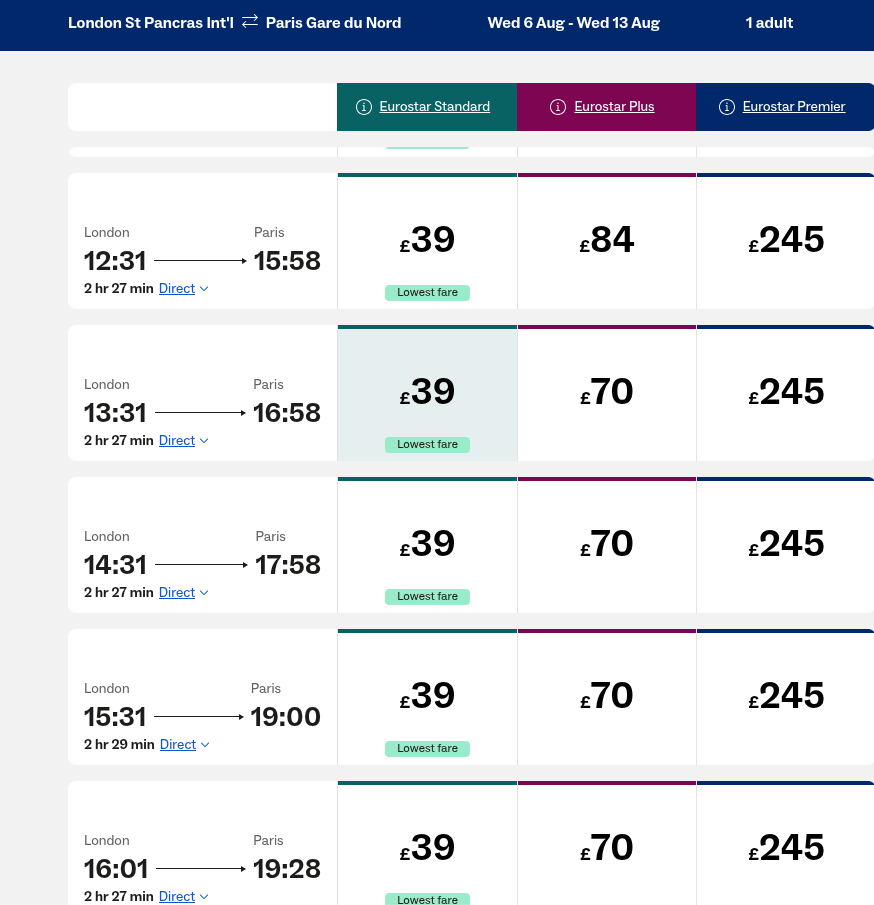Expand Direct details for the 13:31 train
Viewport: 874px width, 905px height.
pyautogui.click(x=184, y=441)
